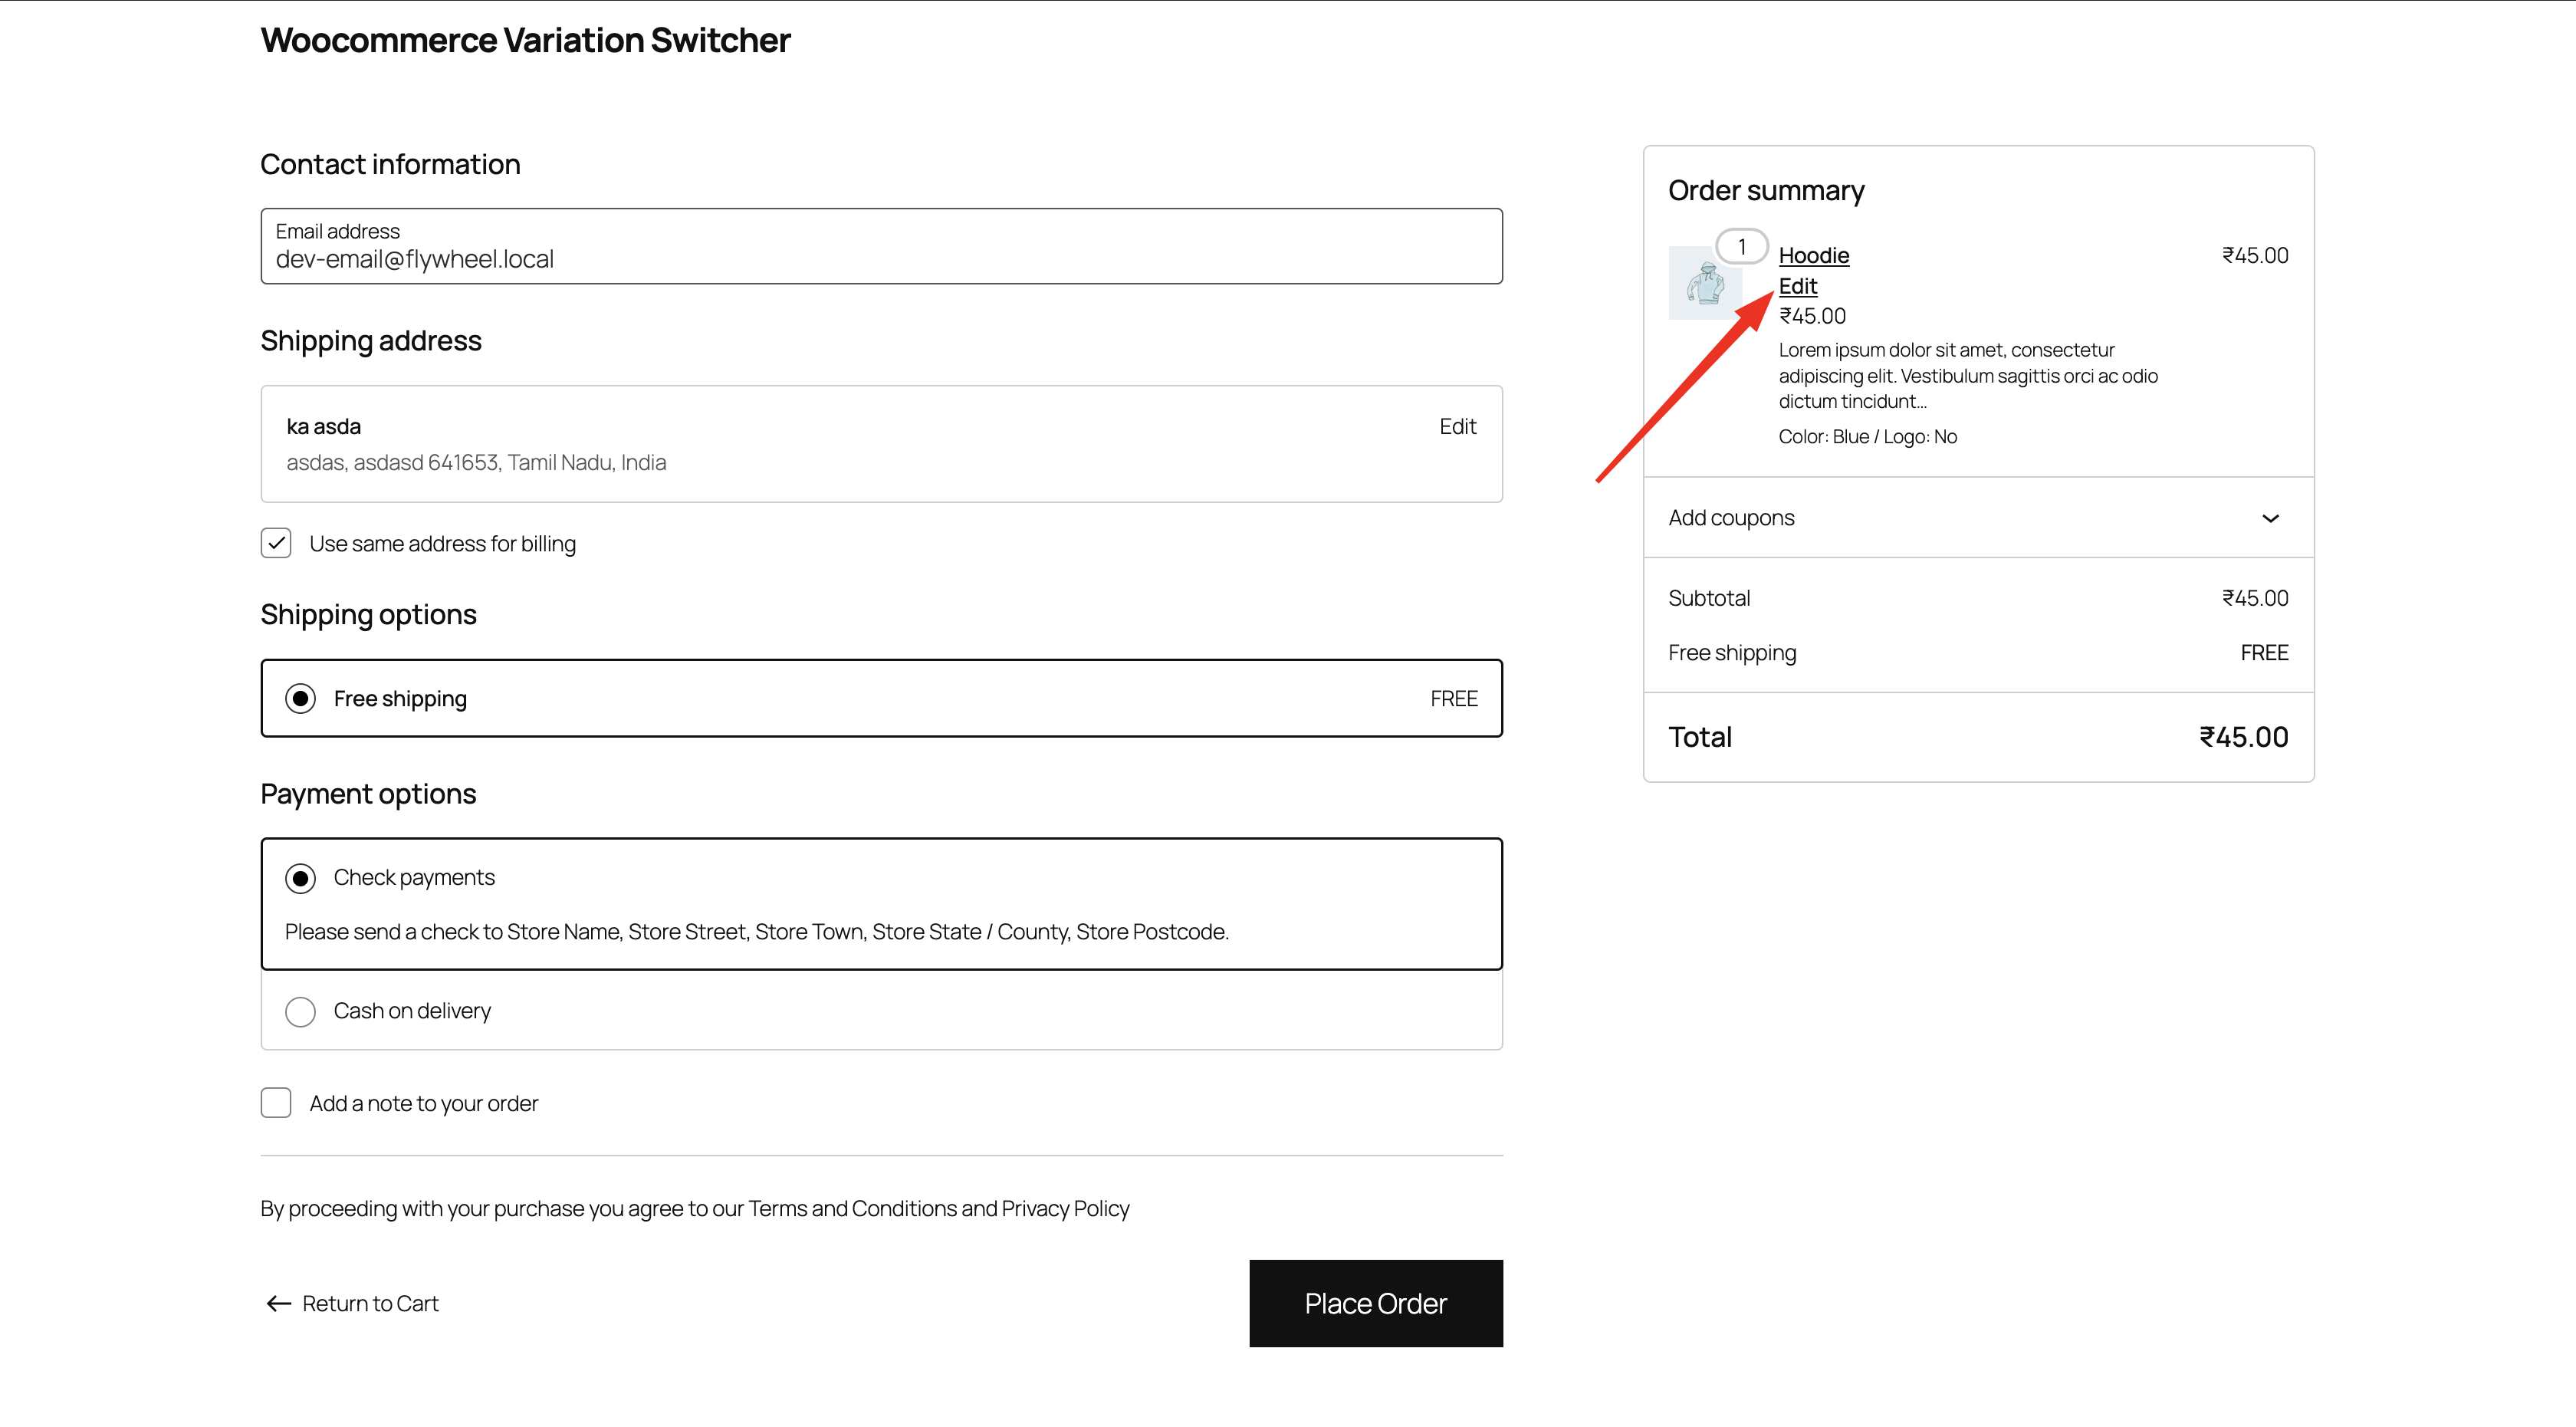
Task: Click the Hoodie product thumbnail image
Action: [1704, 283]
